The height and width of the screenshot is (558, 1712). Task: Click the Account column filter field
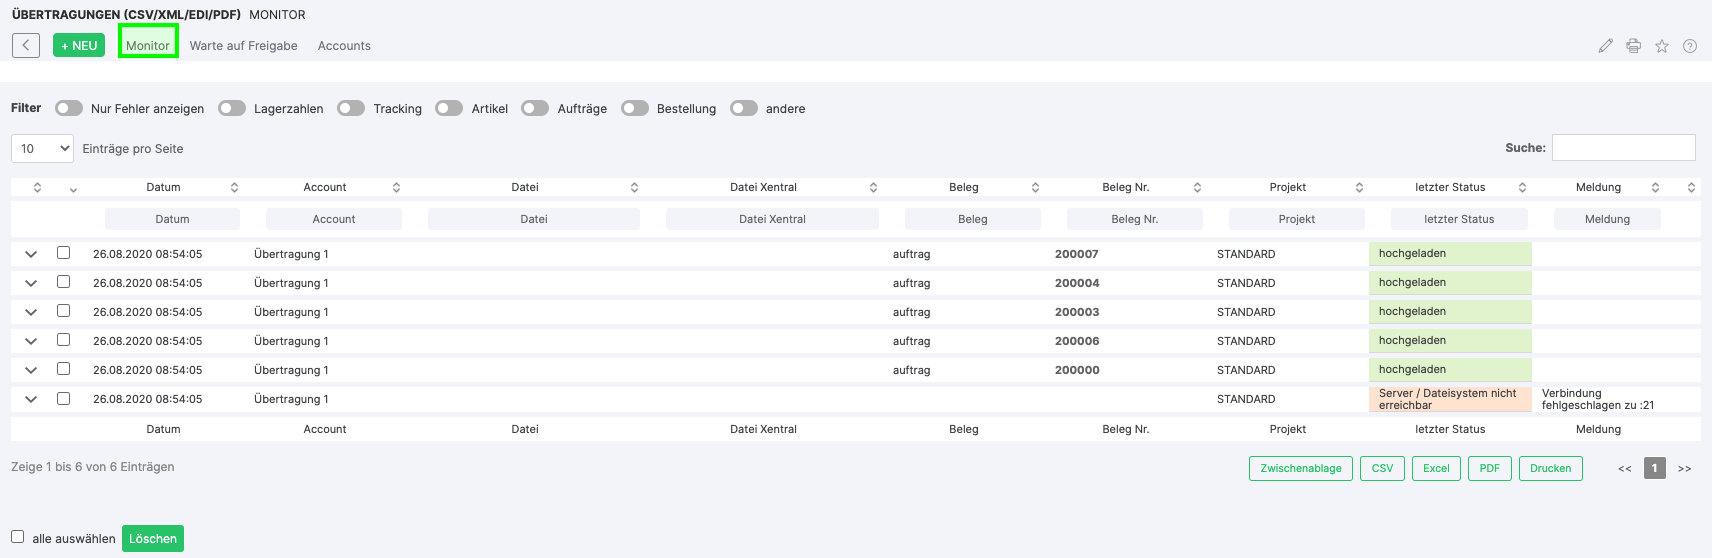pyautogui.click(x=334, y=219)
